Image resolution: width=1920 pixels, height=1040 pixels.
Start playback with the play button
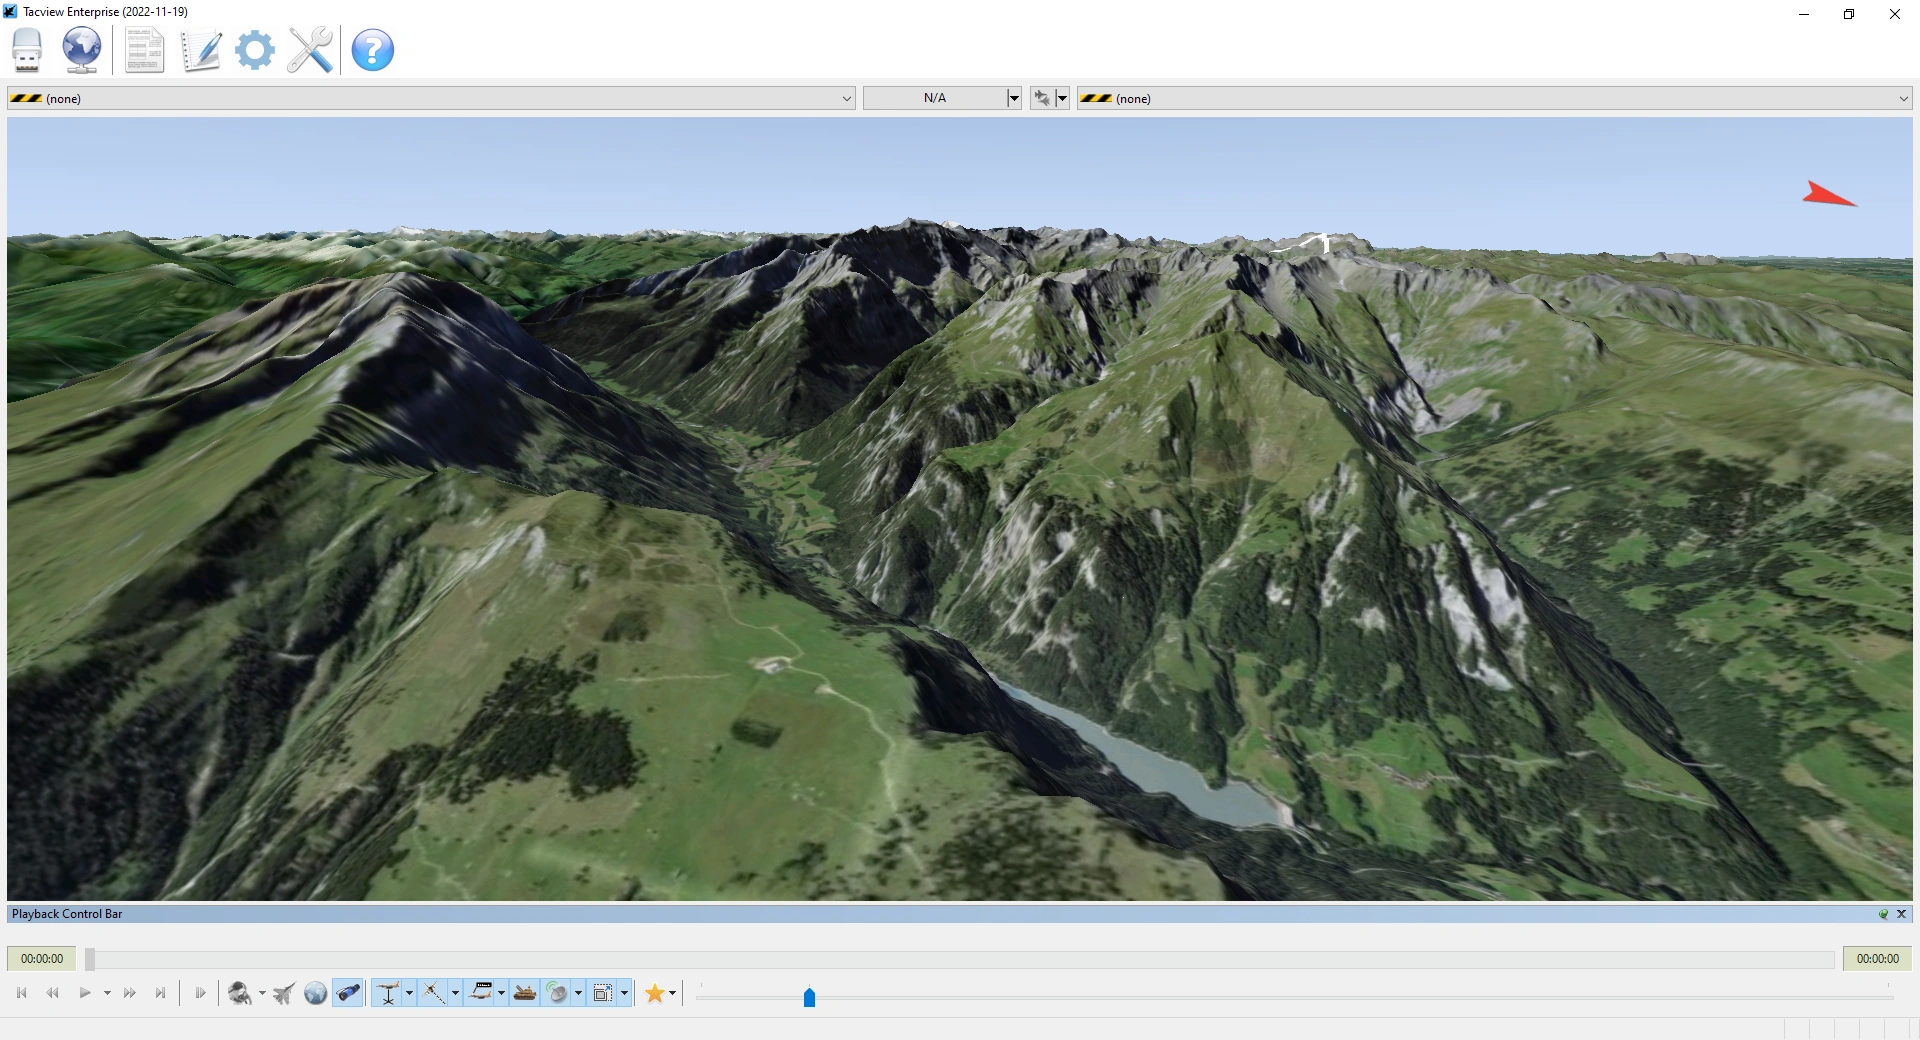coord(85,993)
